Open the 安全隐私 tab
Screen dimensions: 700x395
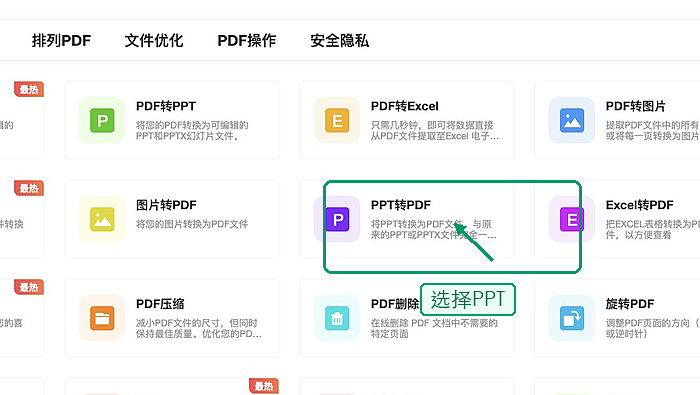340,41
